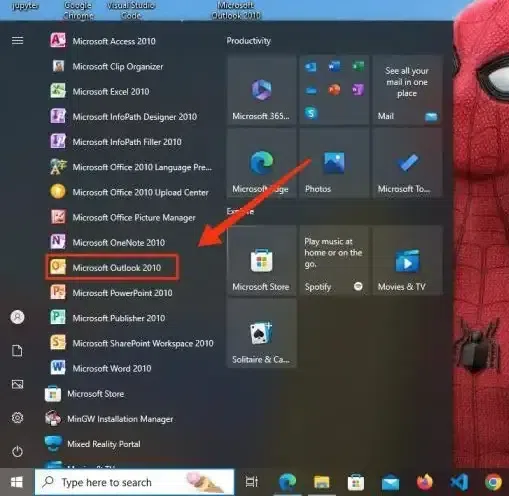Click the Microsoft Outlook 2010 desktop shortcut label
The height and width of the screenshot is (496, 509).
236,10
